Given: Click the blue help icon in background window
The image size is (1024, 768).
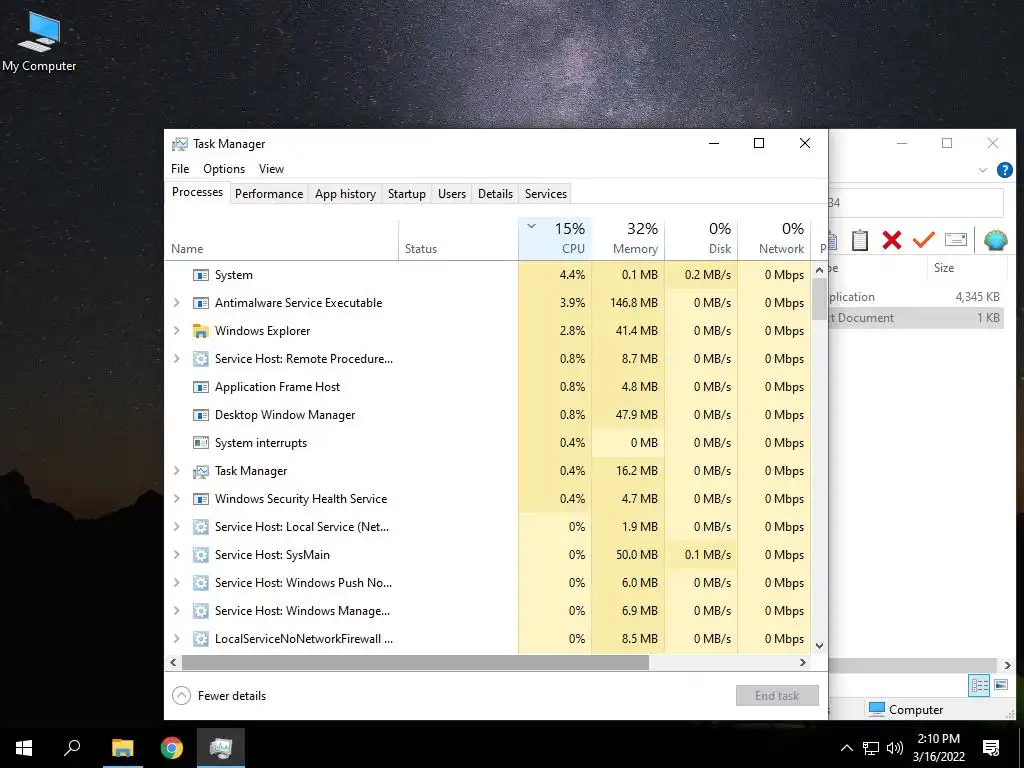Looking at the screenshot, I should [x=1004, y=170].
